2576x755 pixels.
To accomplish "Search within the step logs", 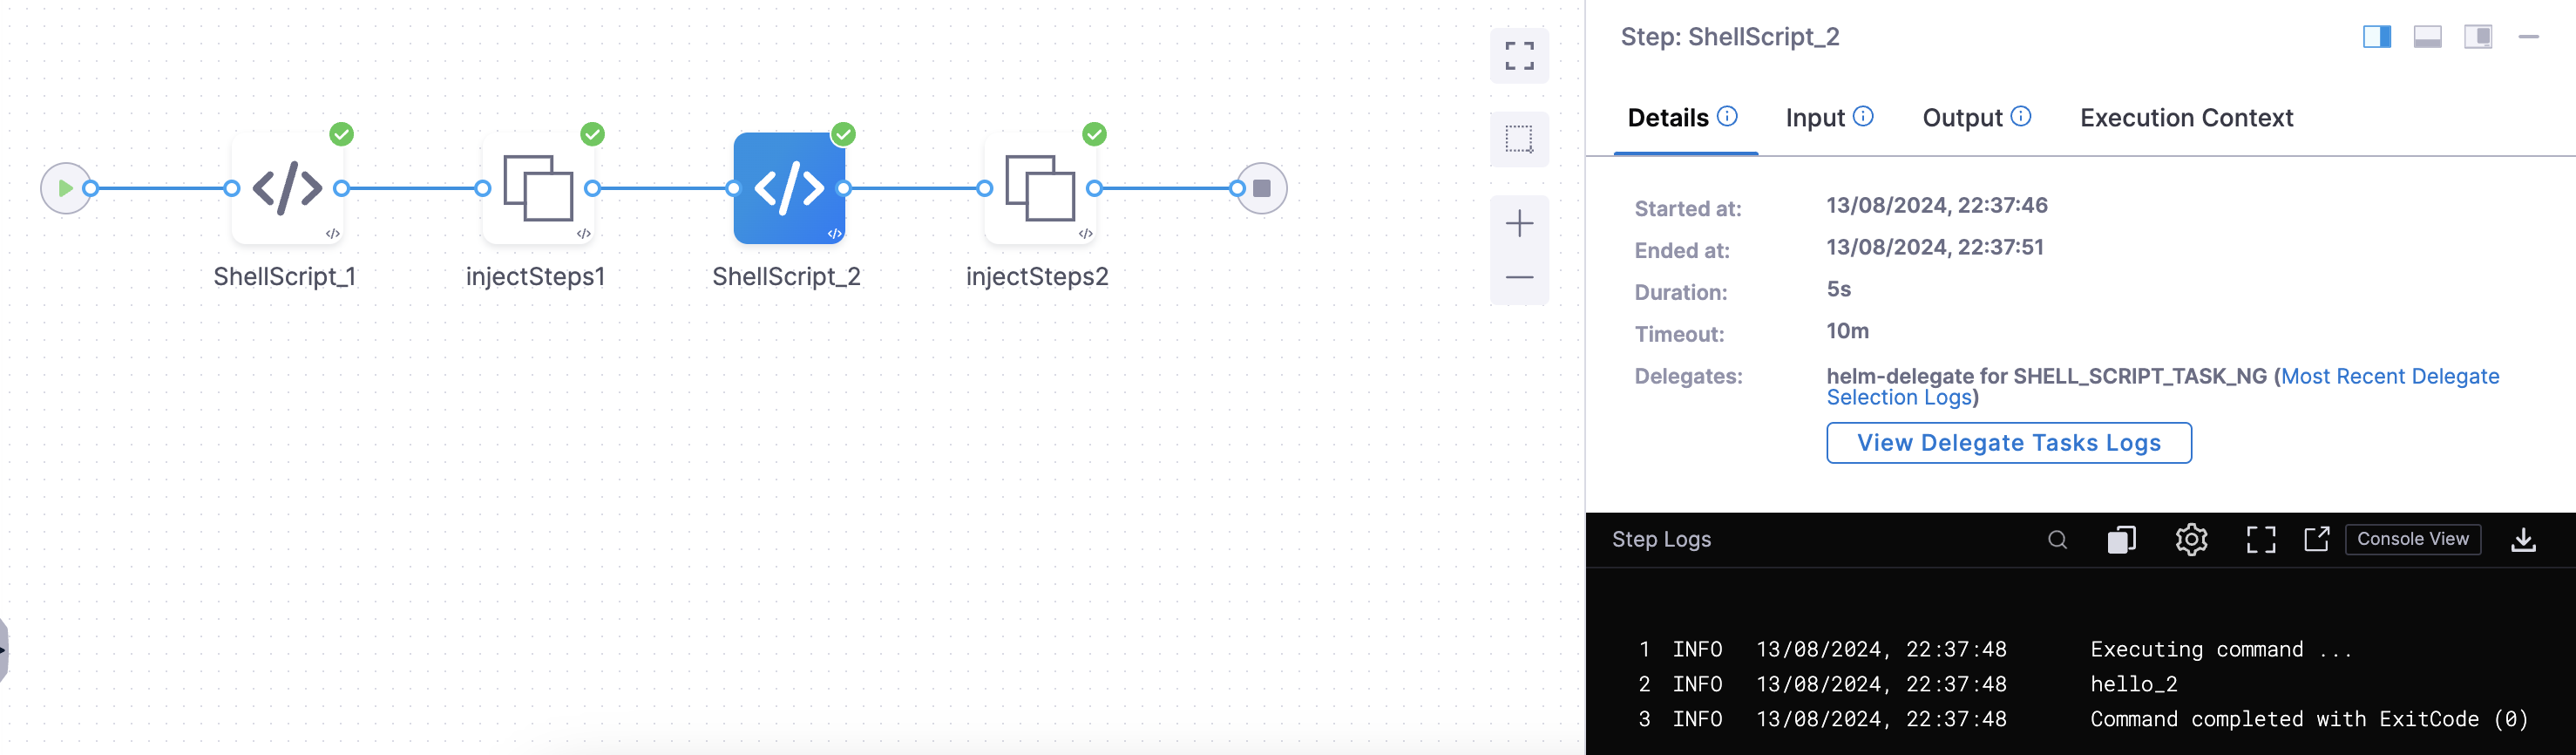I will point(2057,540).
